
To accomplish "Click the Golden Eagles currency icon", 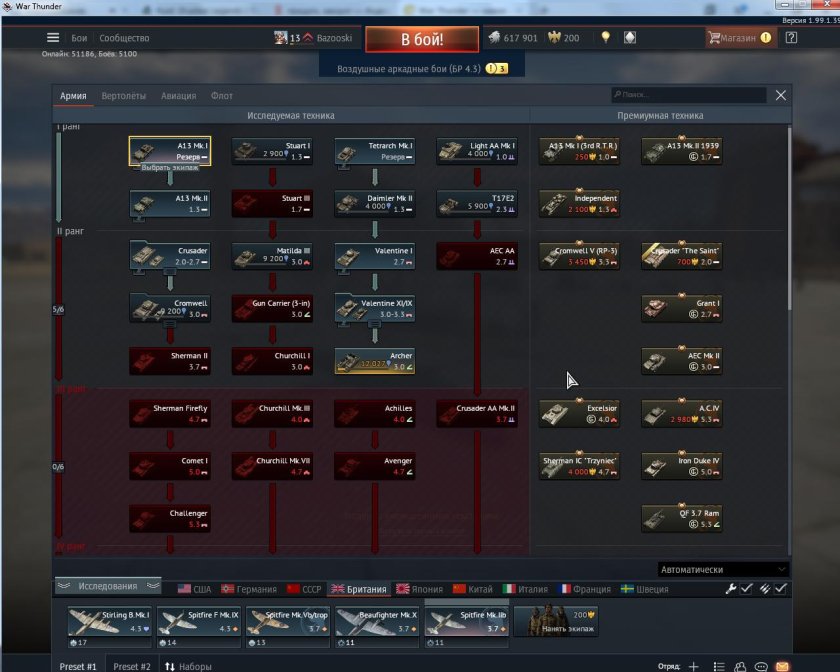I will pos(556,38).
